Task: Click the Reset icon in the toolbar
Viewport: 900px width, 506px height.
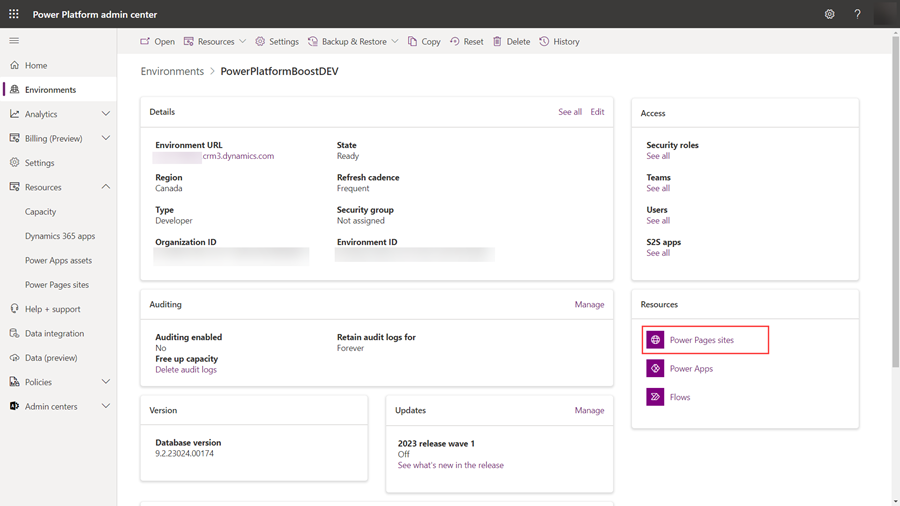Action: (455, 41)
